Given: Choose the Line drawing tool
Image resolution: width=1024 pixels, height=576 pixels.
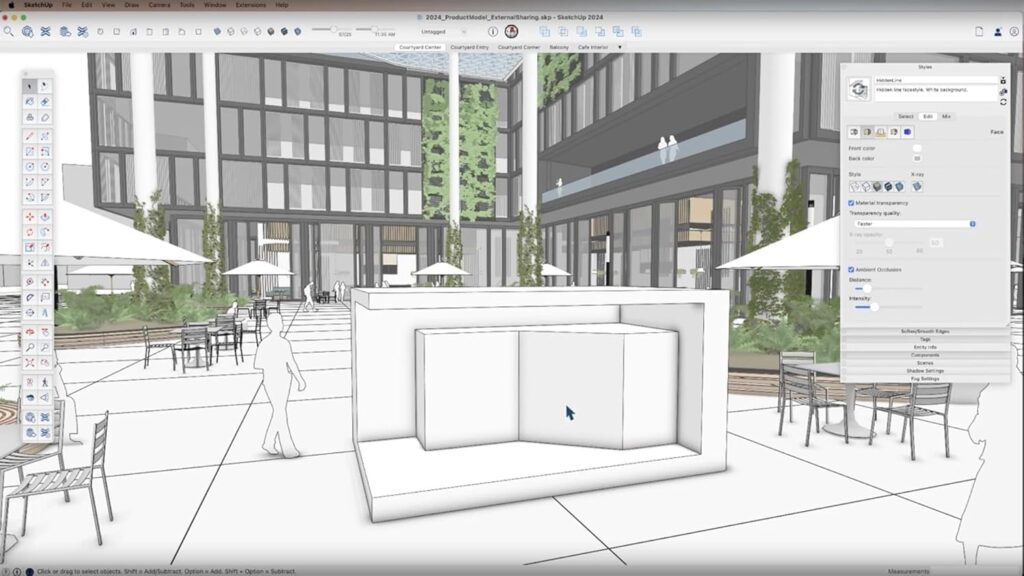Looking at the screenshot, I should (x=30, y=135).
